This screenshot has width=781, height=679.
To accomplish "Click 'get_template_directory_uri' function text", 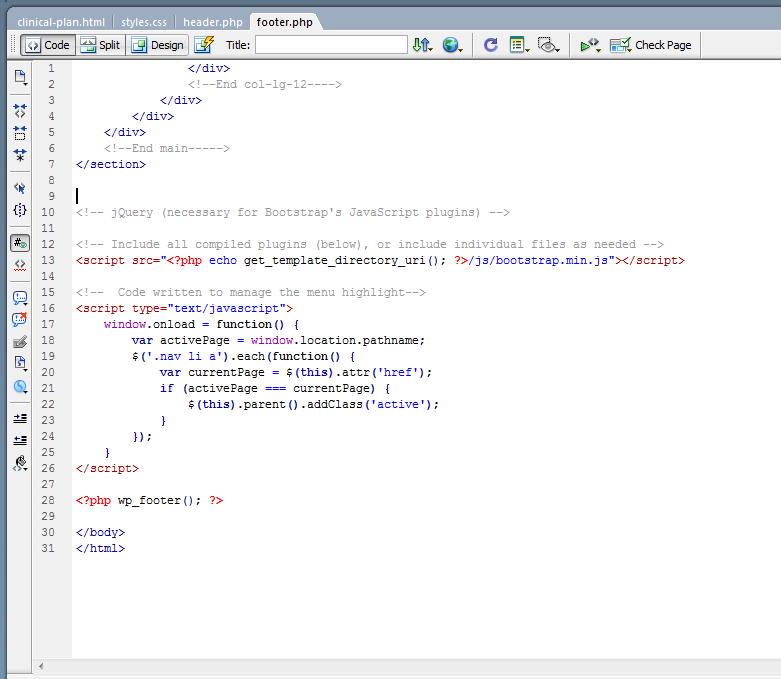I will 334,261.
